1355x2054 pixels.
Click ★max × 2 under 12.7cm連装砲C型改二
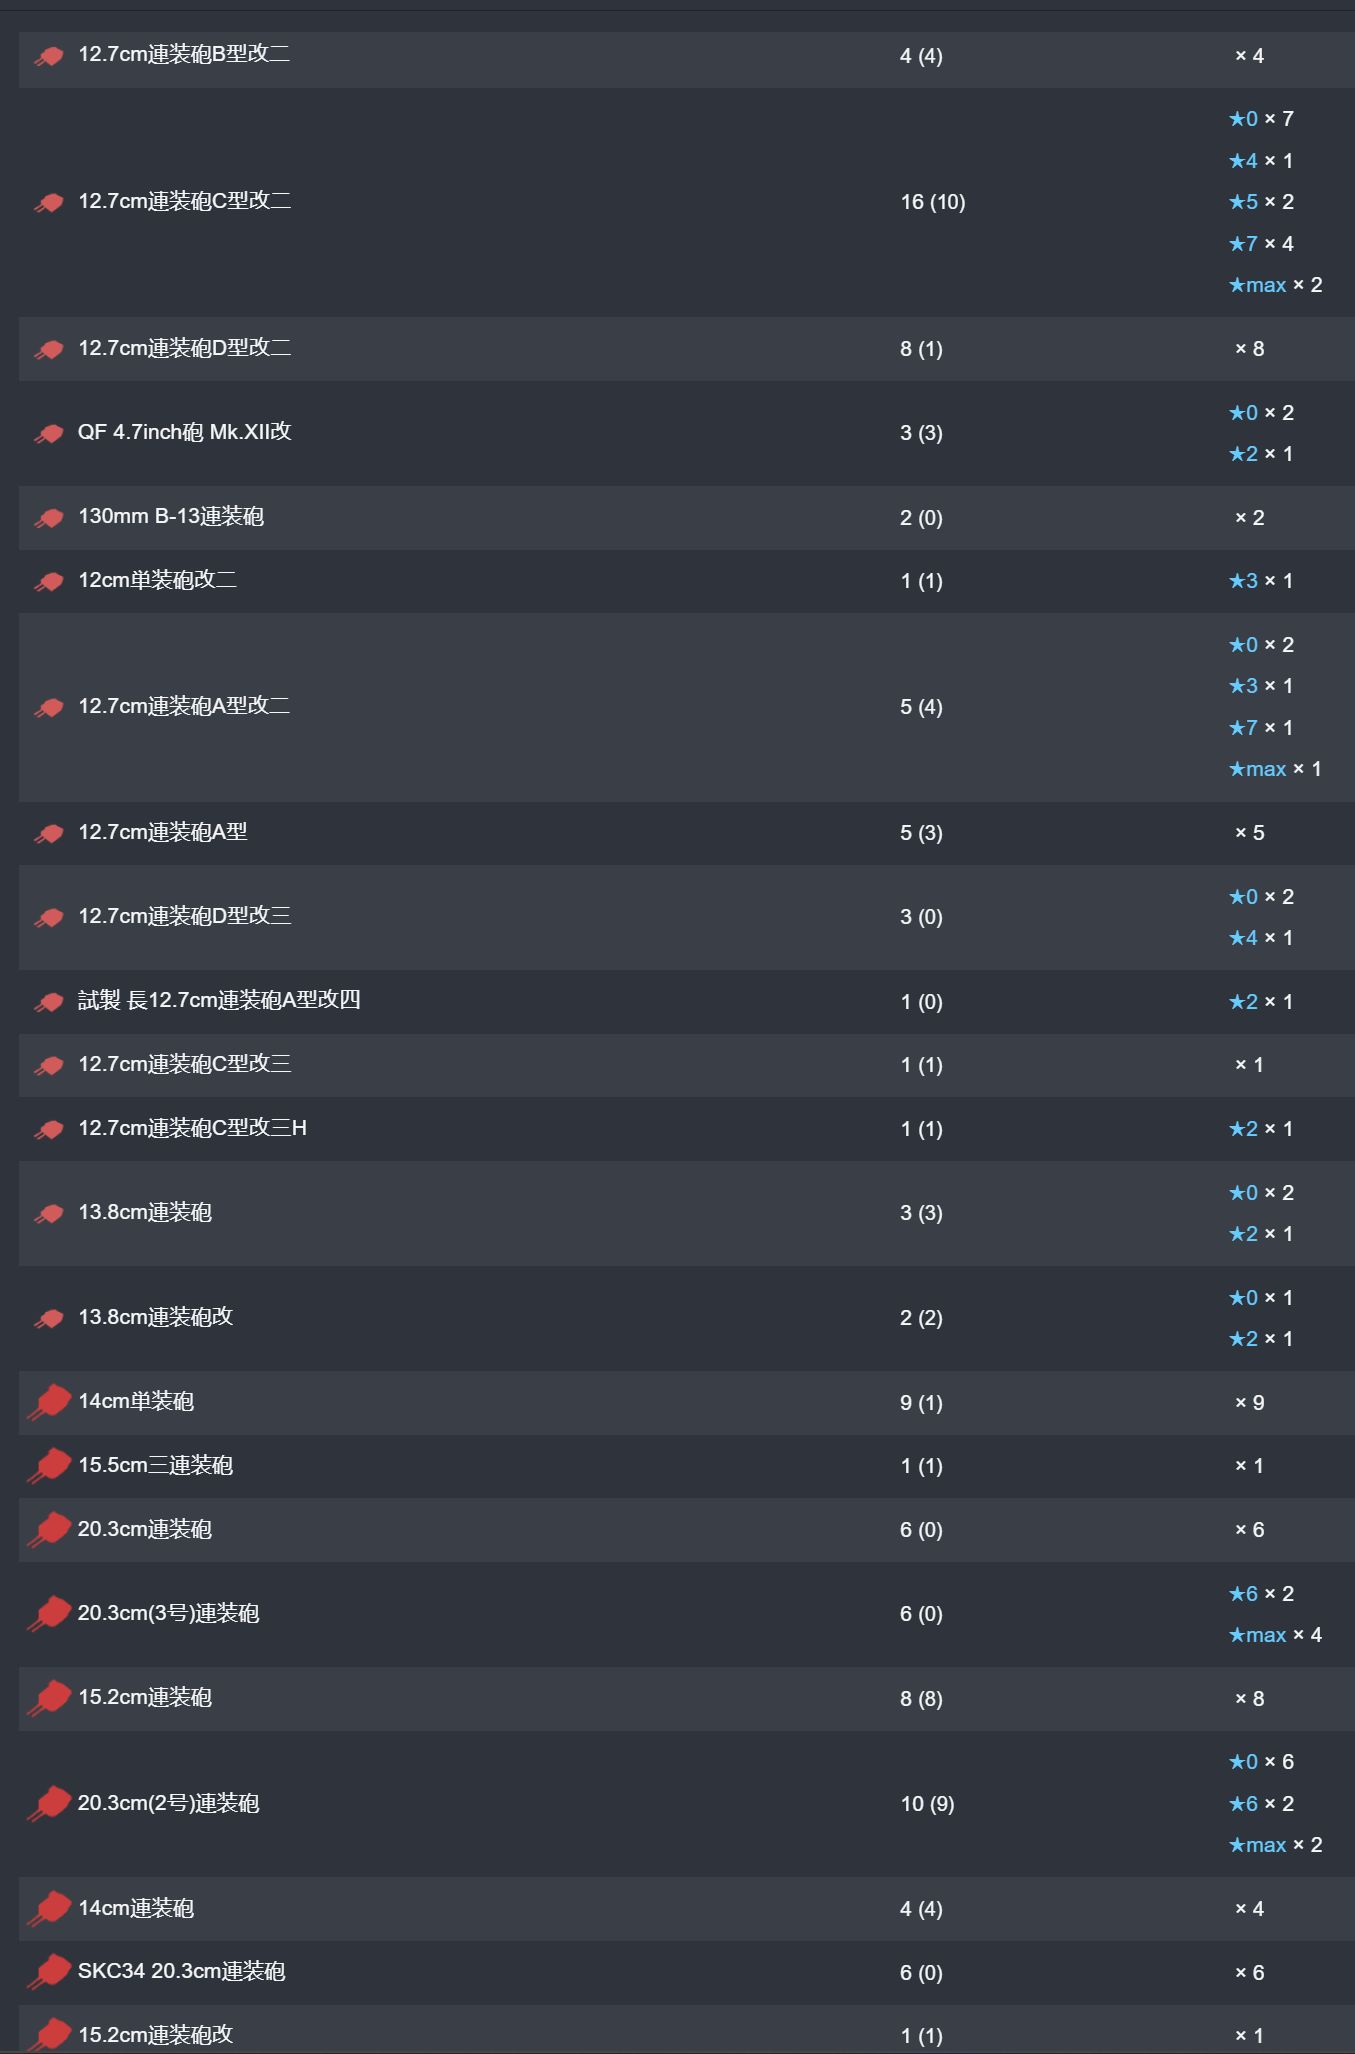pos(1276,285)
